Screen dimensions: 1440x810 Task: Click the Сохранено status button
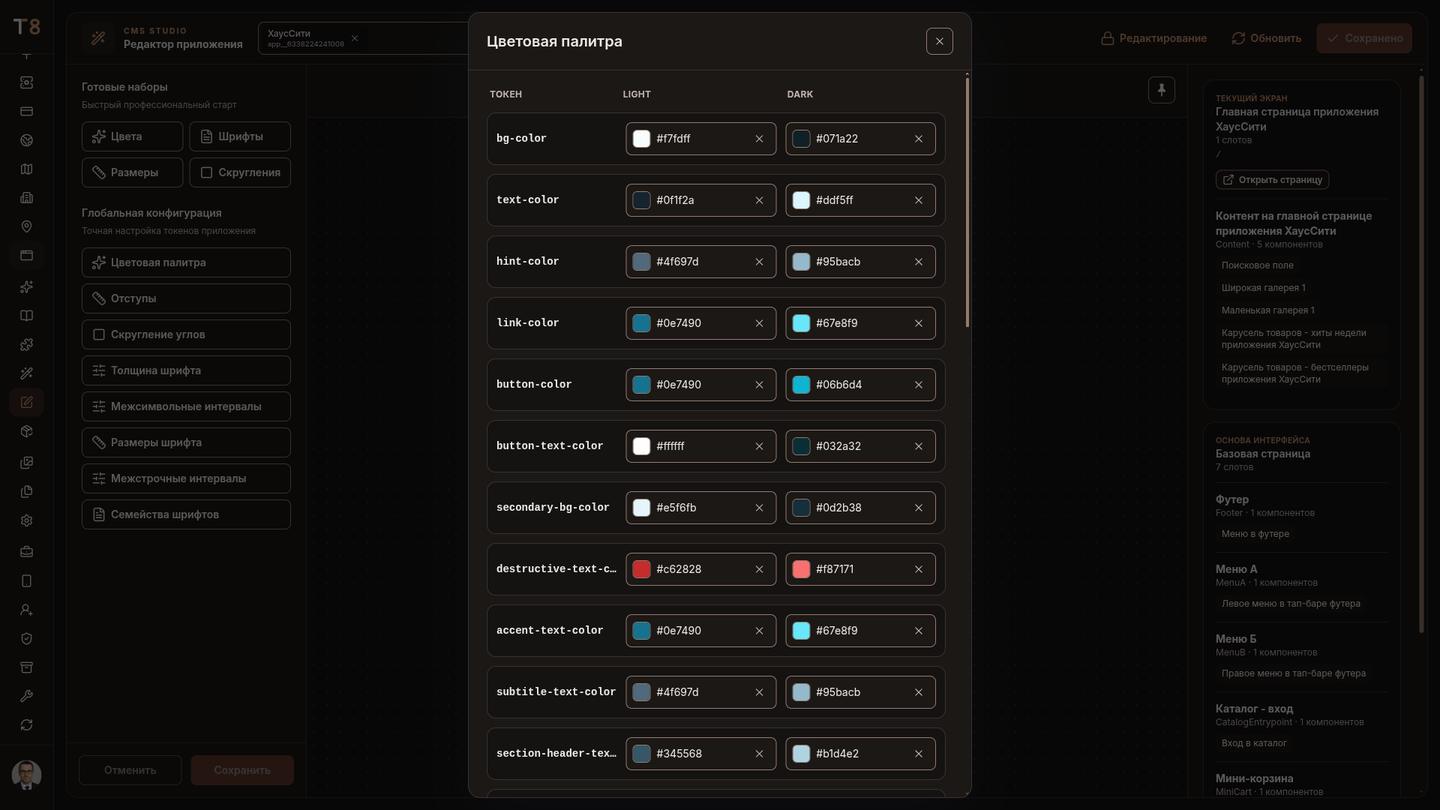[1364, 38]
